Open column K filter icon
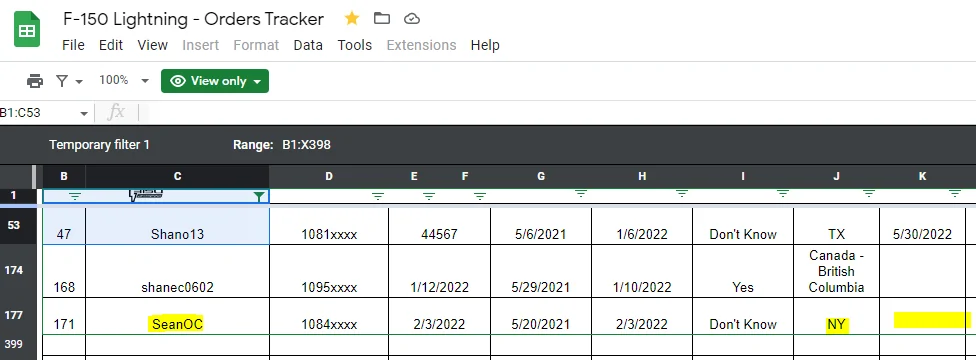The height and width of the screenshot is (360, 976). pos(955,194)
